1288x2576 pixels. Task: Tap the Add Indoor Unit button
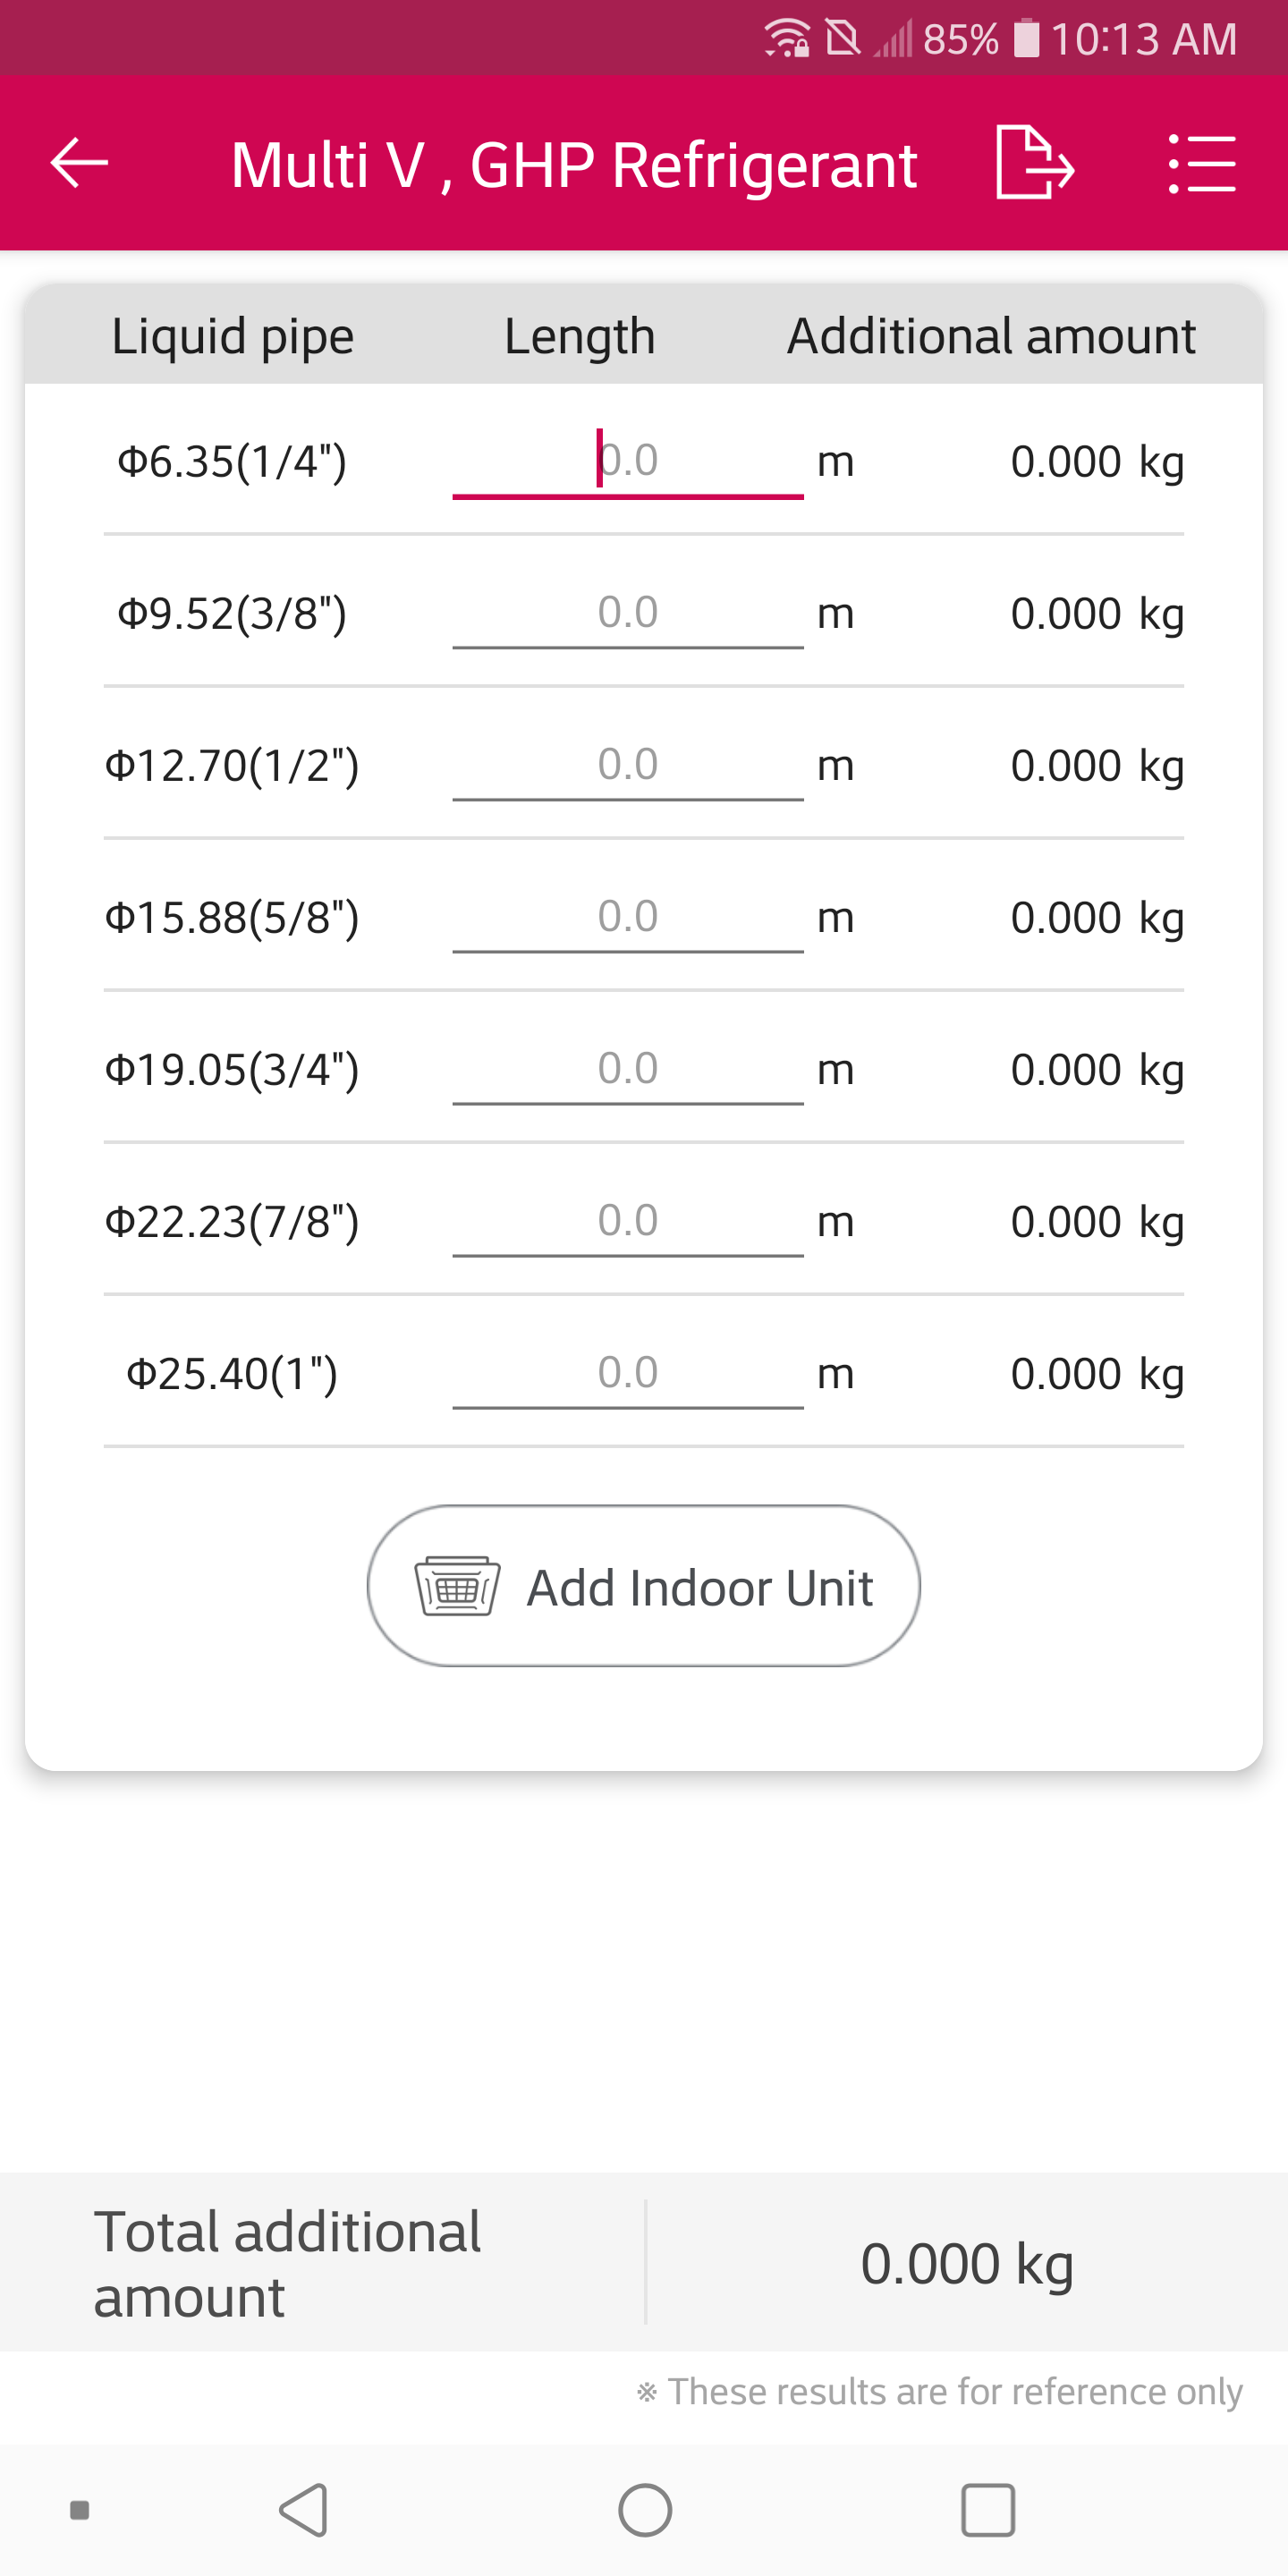point(644,1586)
